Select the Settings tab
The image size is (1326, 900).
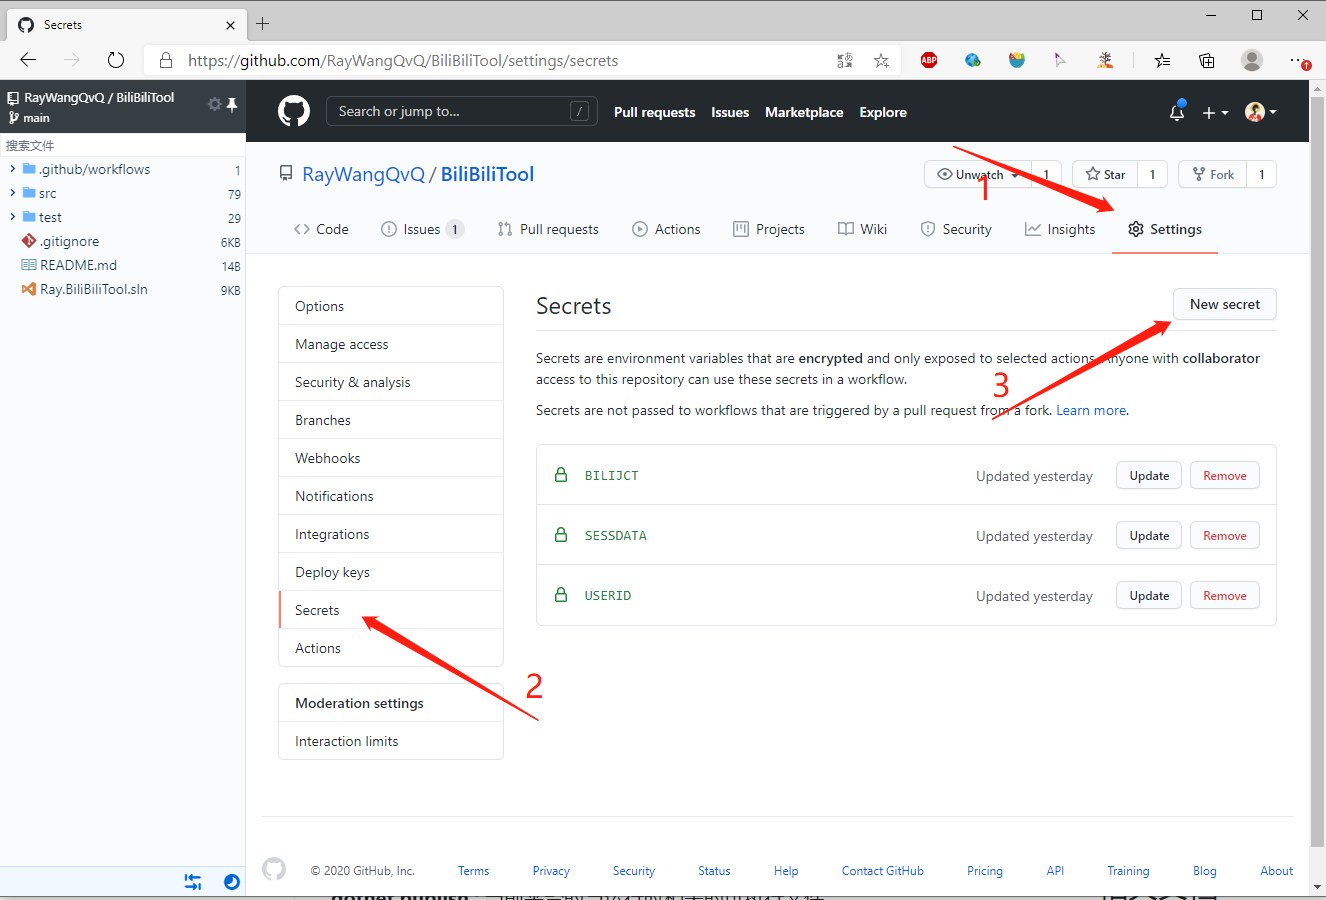1165,229
